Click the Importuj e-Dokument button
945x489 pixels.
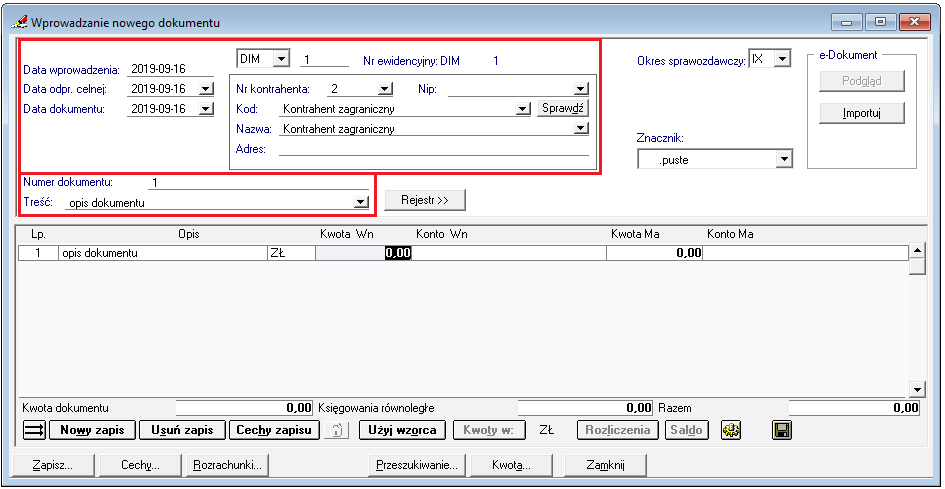(862, 113)
